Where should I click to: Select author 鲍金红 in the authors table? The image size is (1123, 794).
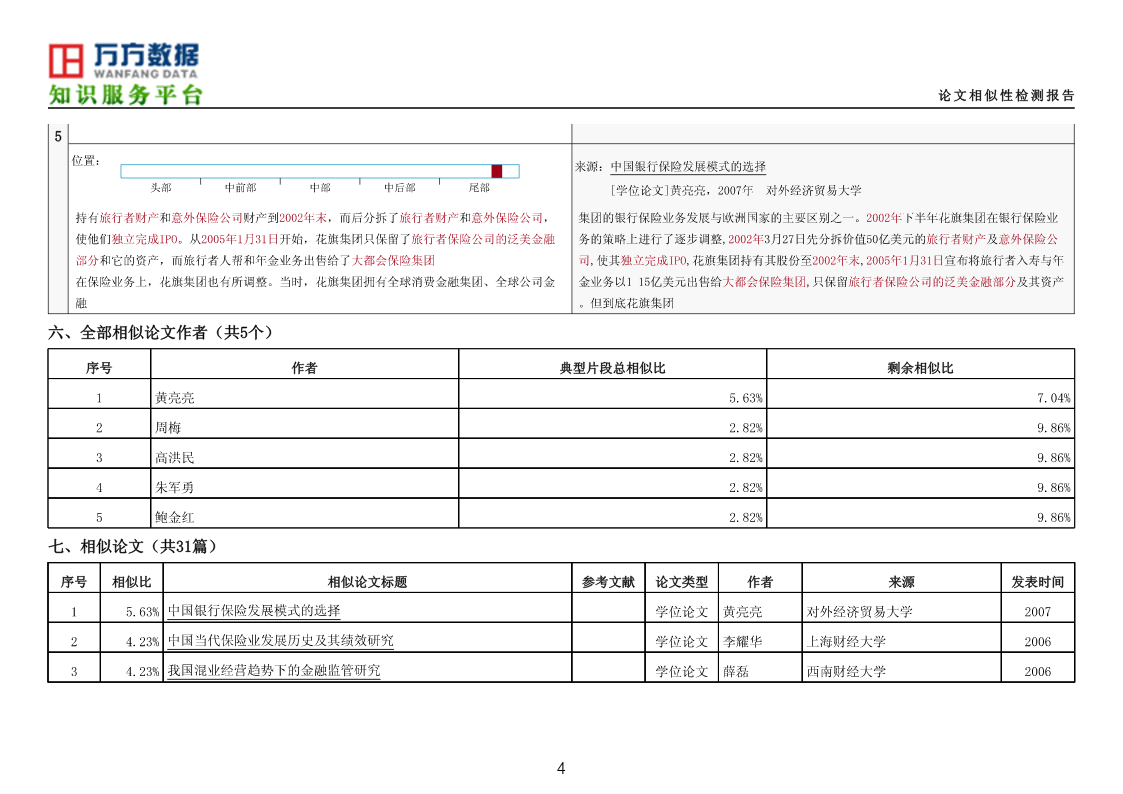click(x=175, y=518)
